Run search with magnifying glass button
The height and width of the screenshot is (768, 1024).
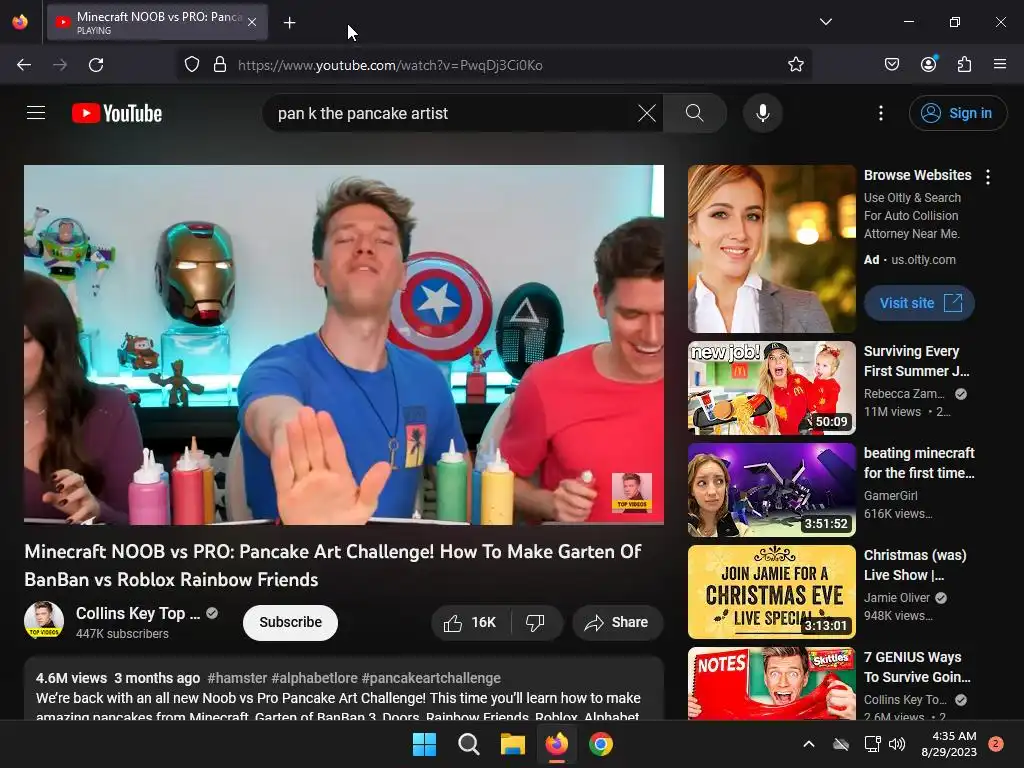pyautogui.click(x=695, y=113)
